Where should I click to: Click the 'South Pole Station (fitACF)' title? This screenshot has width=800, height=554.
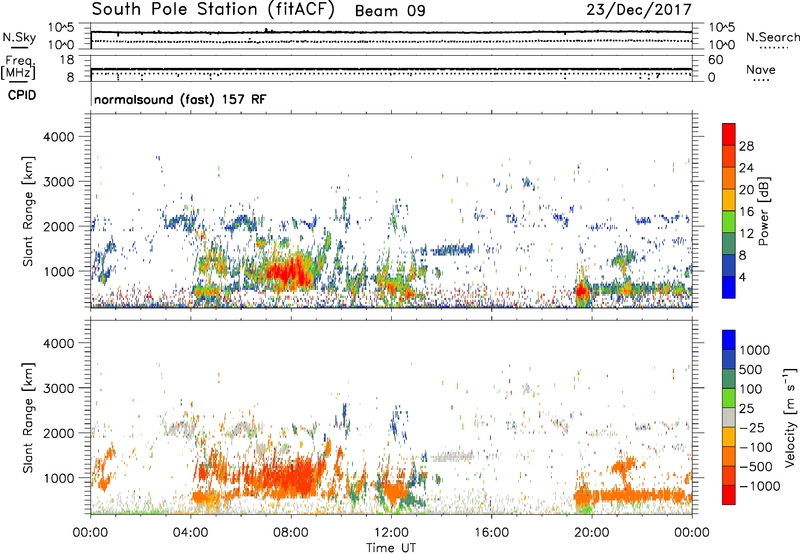[x=213, y=9]
